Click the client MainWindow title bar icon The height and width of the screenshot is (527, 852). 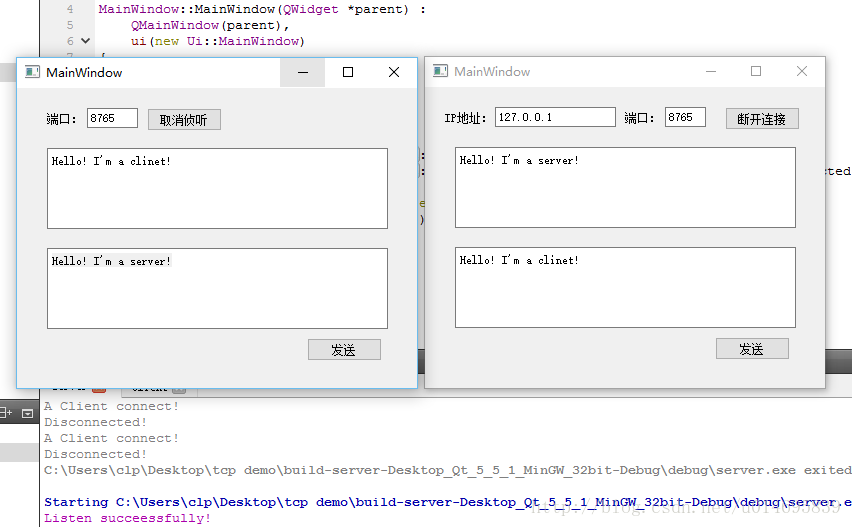440,72
